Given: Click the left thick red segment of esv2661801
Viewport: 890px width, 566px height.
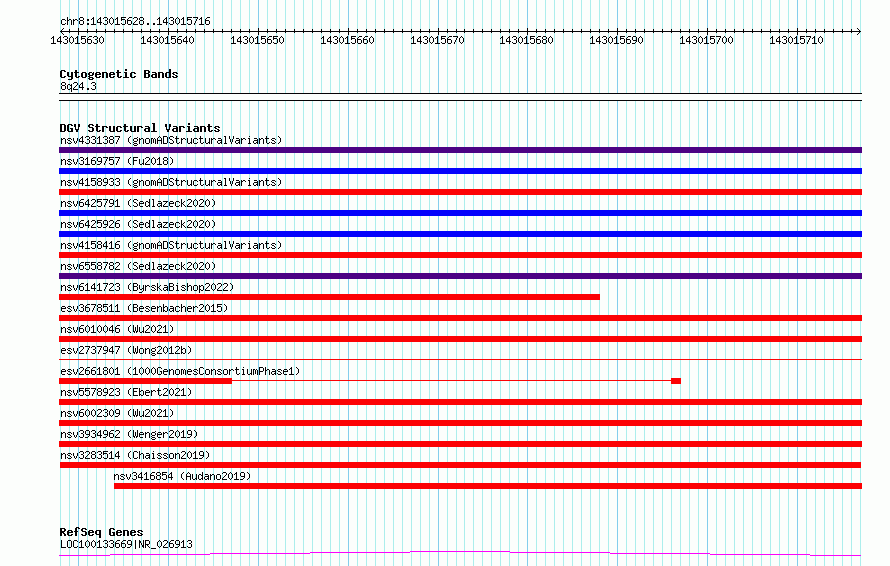Looking at the screenshot, I should coord(145,381).
